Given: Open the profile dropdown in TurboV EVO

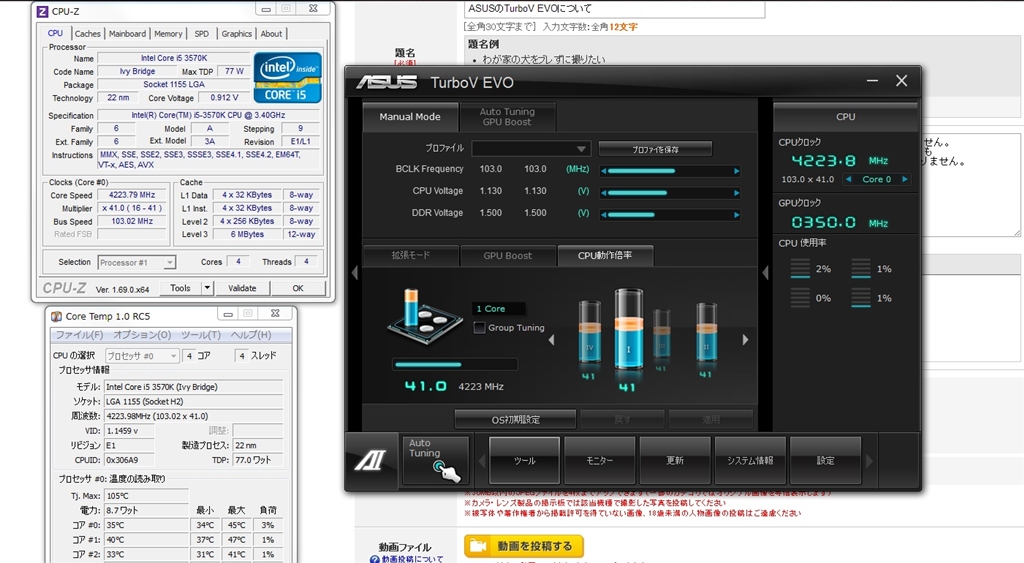Looking at the screenshot, I should click(531, 149).
